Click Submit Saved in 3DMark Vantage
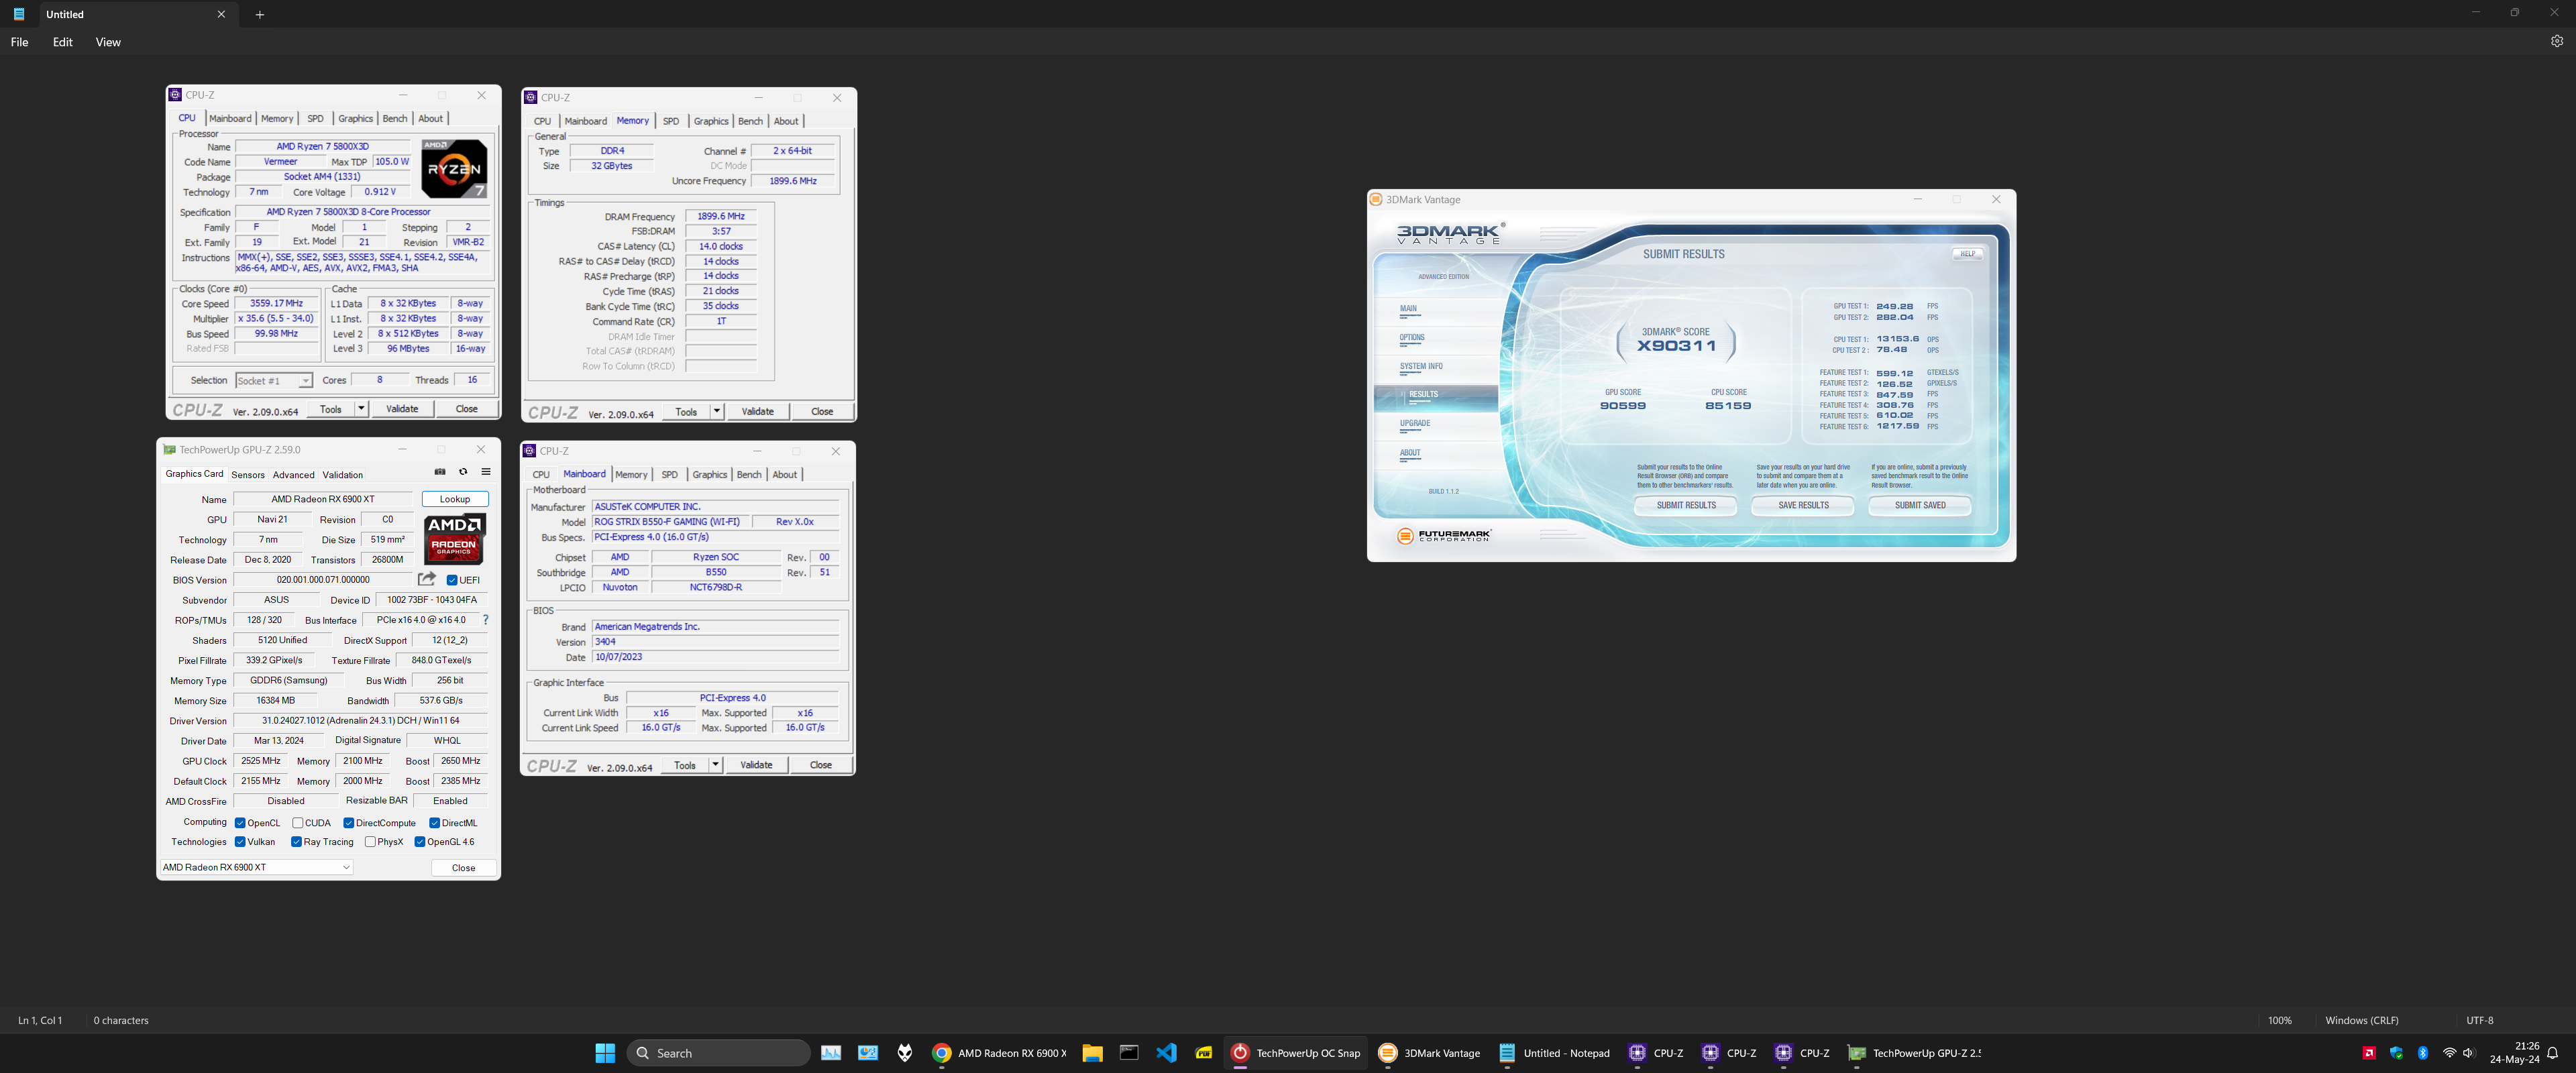The height and width of the screenshot is (1073, 2576). pyautogui.click(x=1920, y=506)
